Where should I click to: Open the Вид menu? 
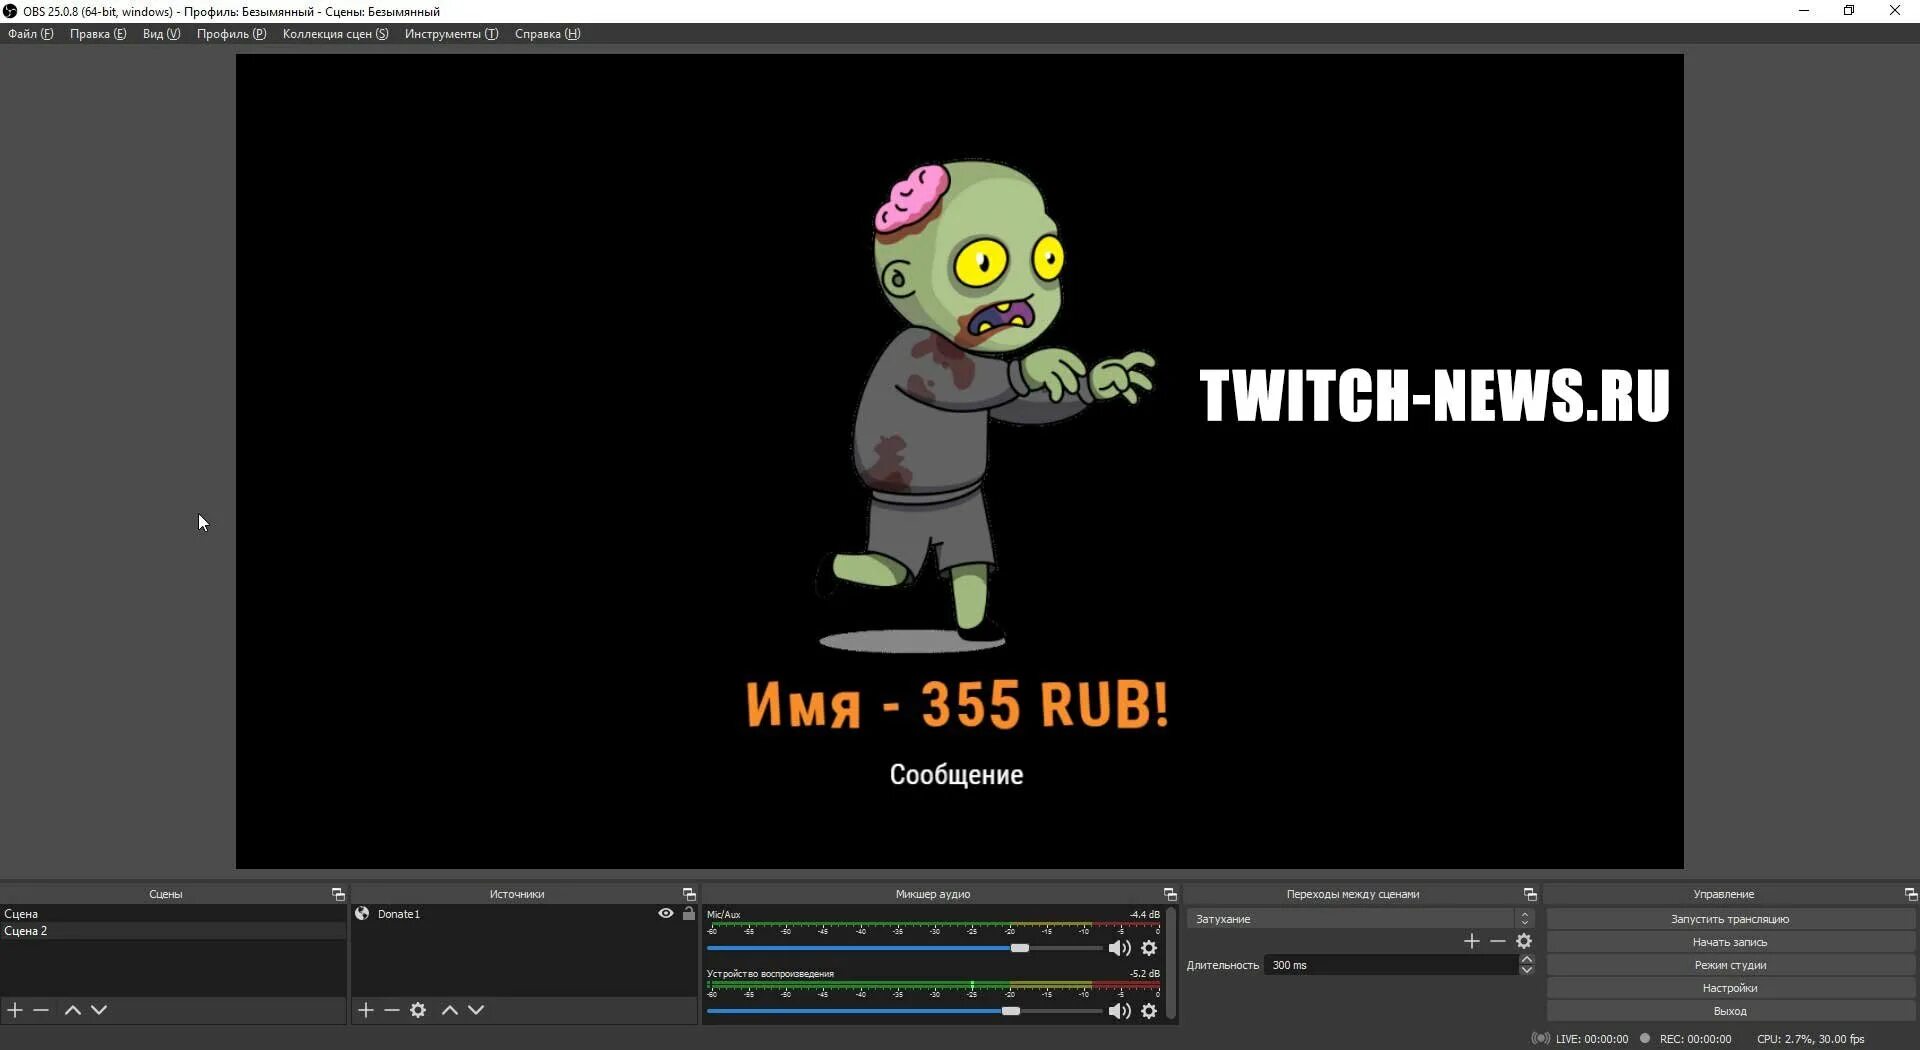click(162, 34)
